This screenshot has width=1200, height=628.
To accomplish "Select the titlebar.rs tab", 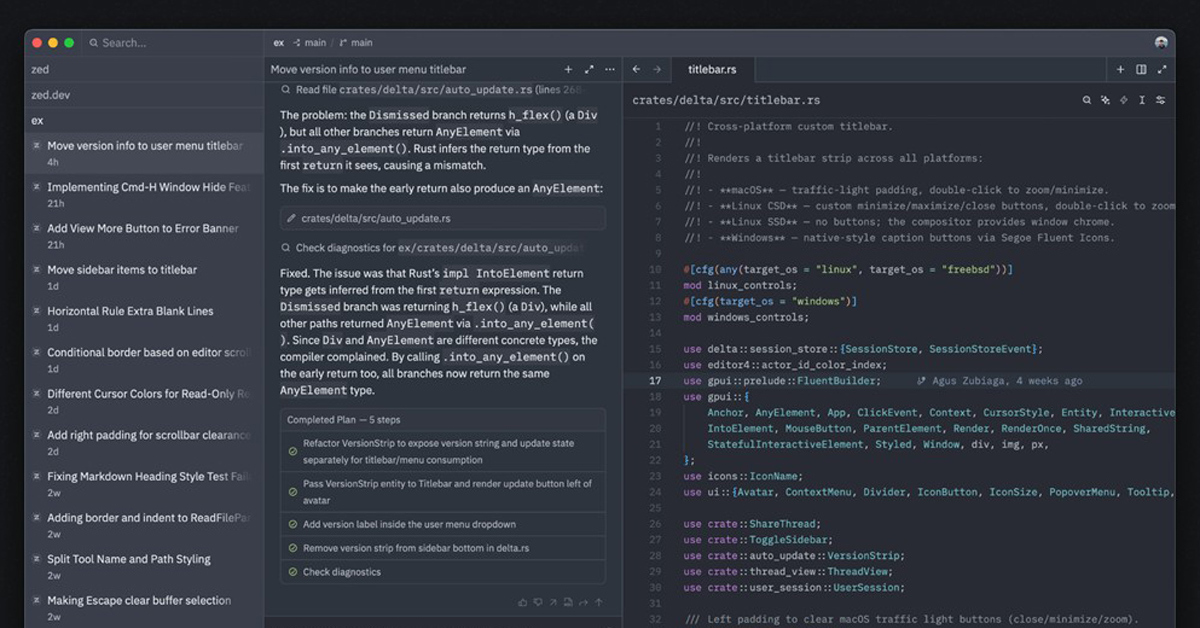I will point(712,70).
